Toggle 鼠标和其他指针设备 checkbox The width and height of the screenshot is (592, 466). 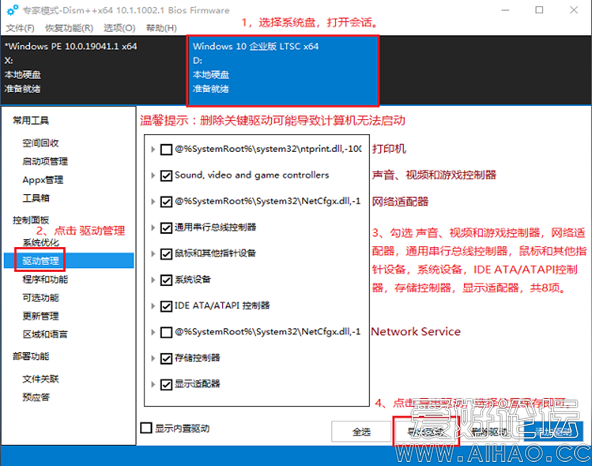click(166, 254)
